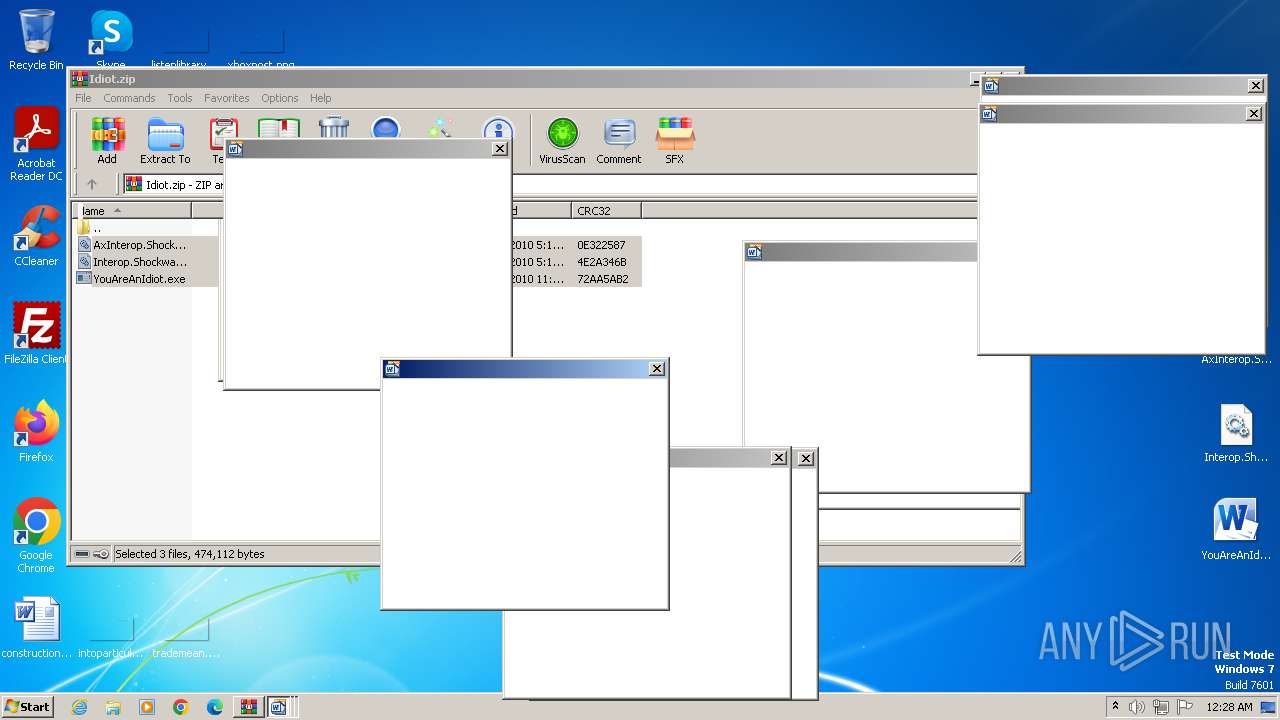1280x720 pixels.
Task: Click the CRC32 value 4E2A346B
Action: [x=601, y=262]
